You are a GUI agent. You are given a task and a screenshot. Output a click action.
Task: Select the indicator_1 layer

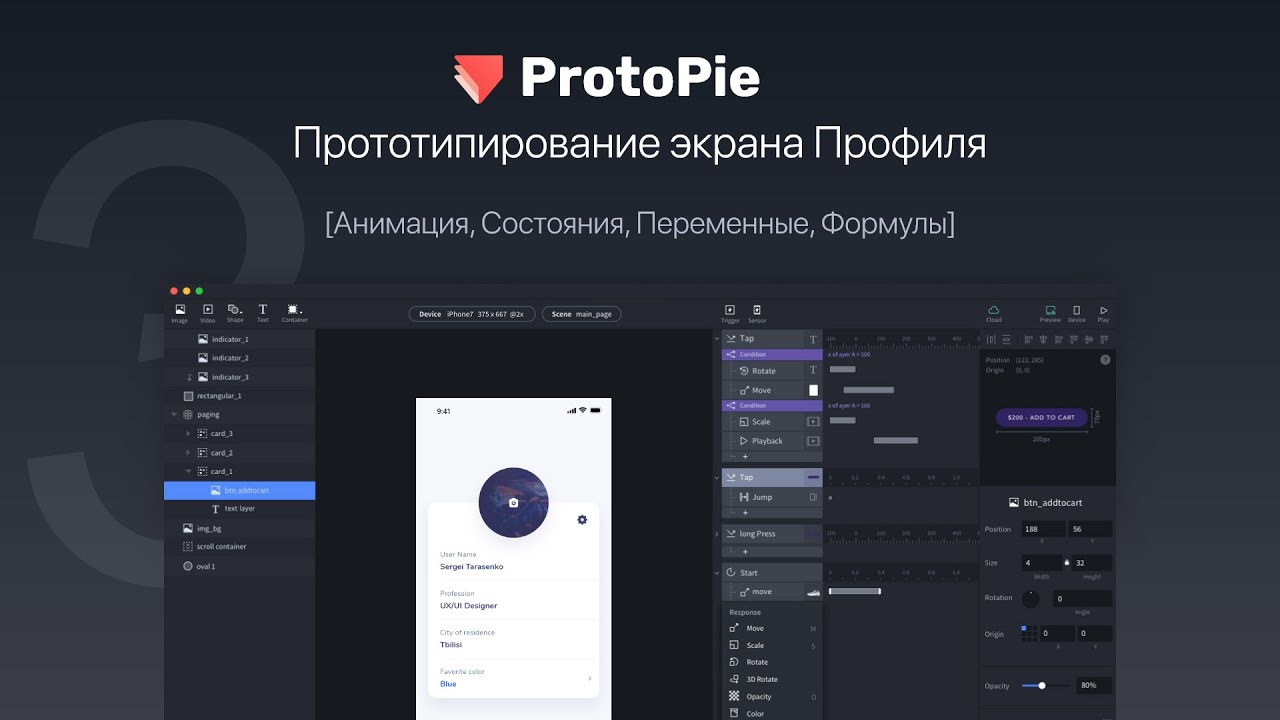[240, 339]
